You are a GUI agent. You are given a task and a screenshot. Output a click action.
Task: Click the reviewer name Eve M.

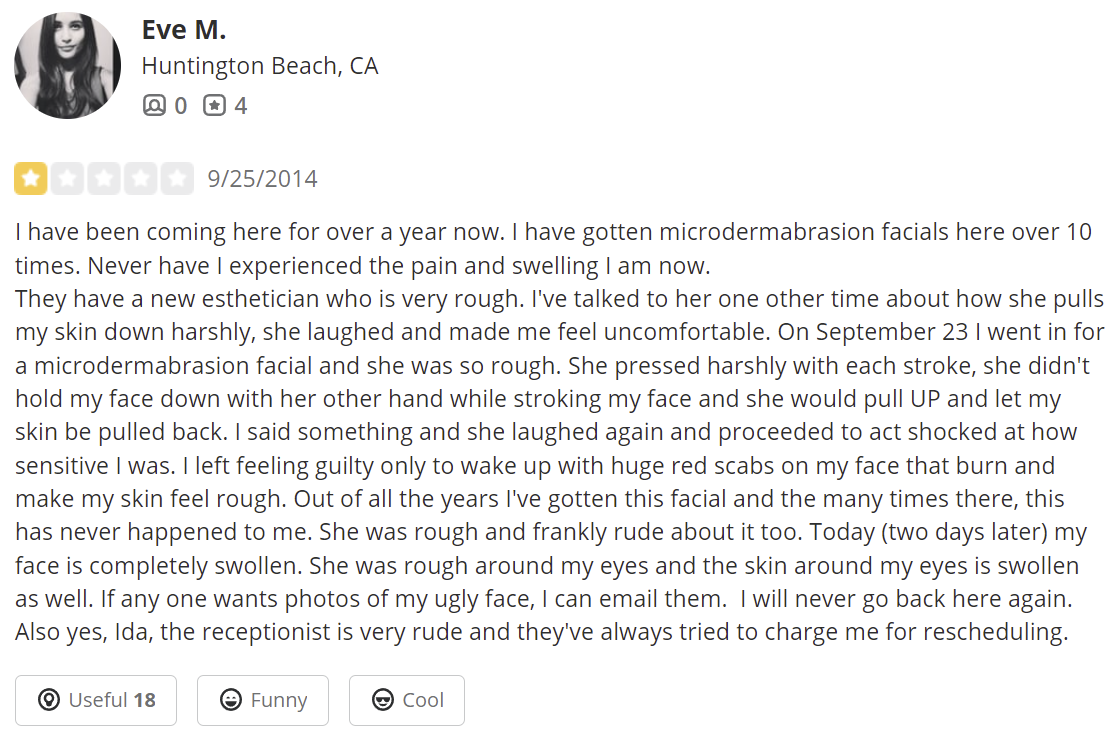click(183, 30)
